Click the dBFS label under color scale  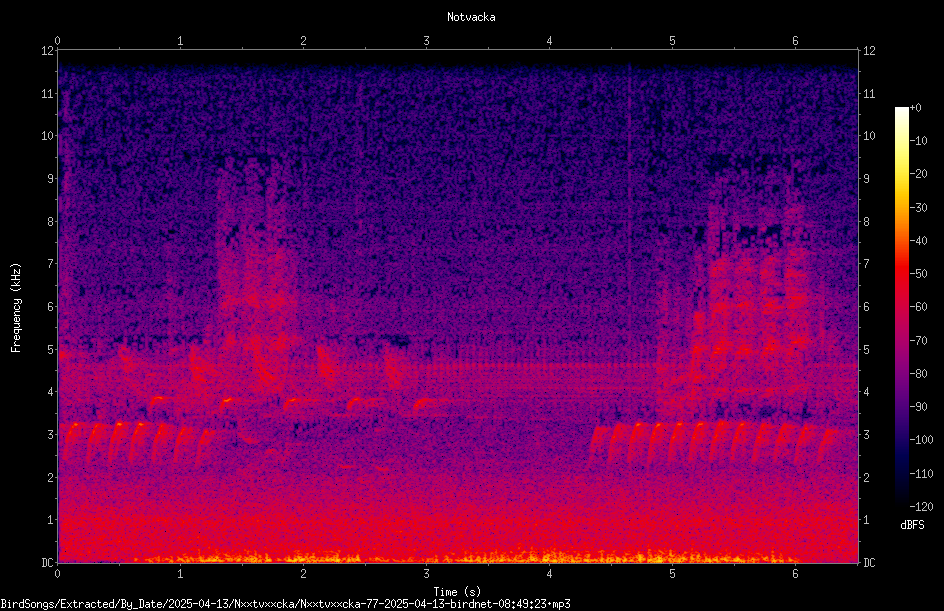pos(912,525)
